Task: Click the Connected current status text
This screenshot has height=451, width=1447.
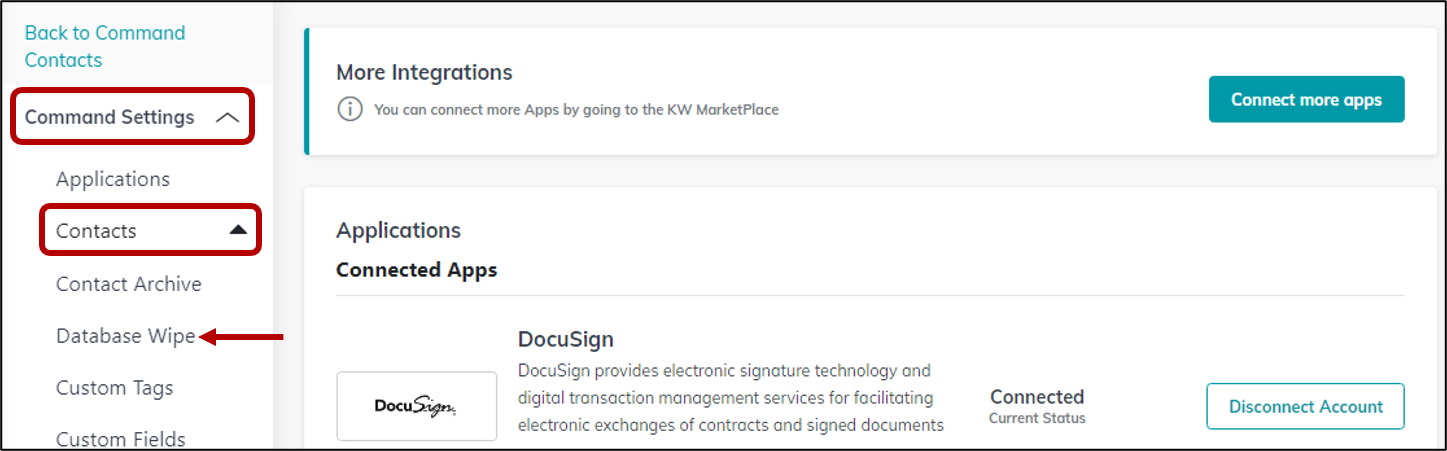Action: click(x=1037, y=405)
